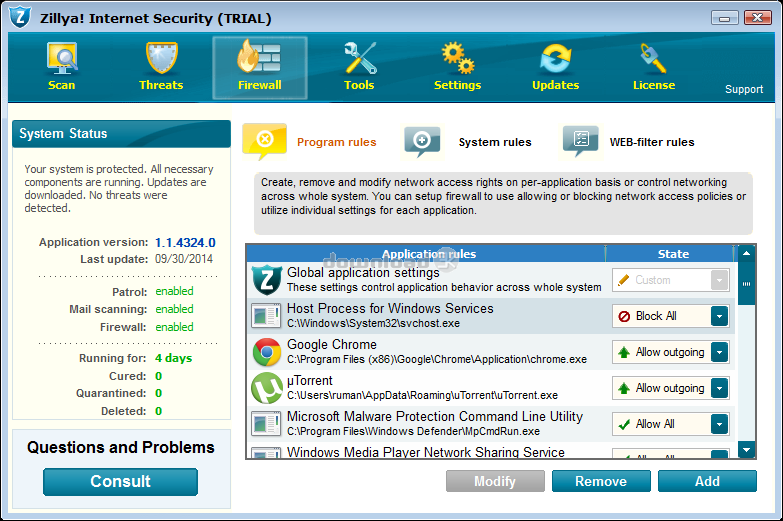Open the Scan section icon

[x=62, y=58]
